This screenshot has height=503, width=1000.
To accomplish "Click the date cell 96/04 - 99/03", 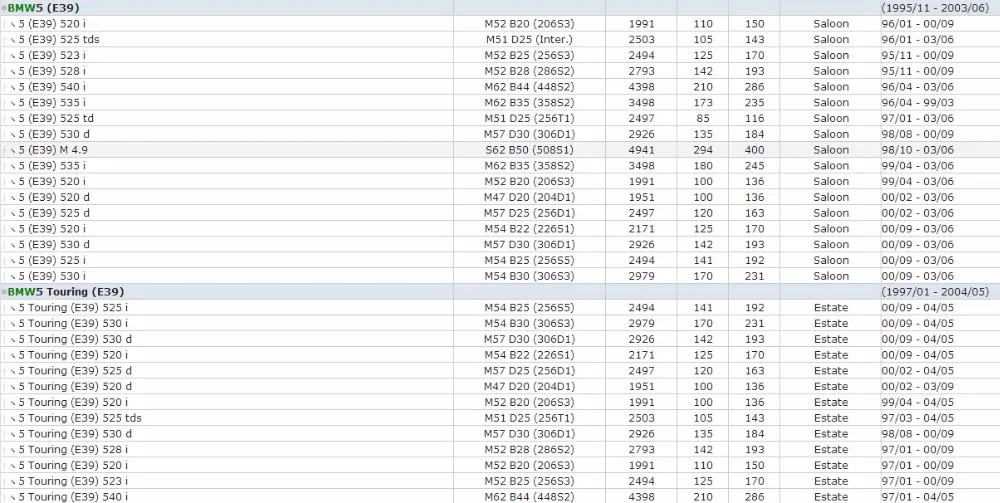I will pos(918,103).
